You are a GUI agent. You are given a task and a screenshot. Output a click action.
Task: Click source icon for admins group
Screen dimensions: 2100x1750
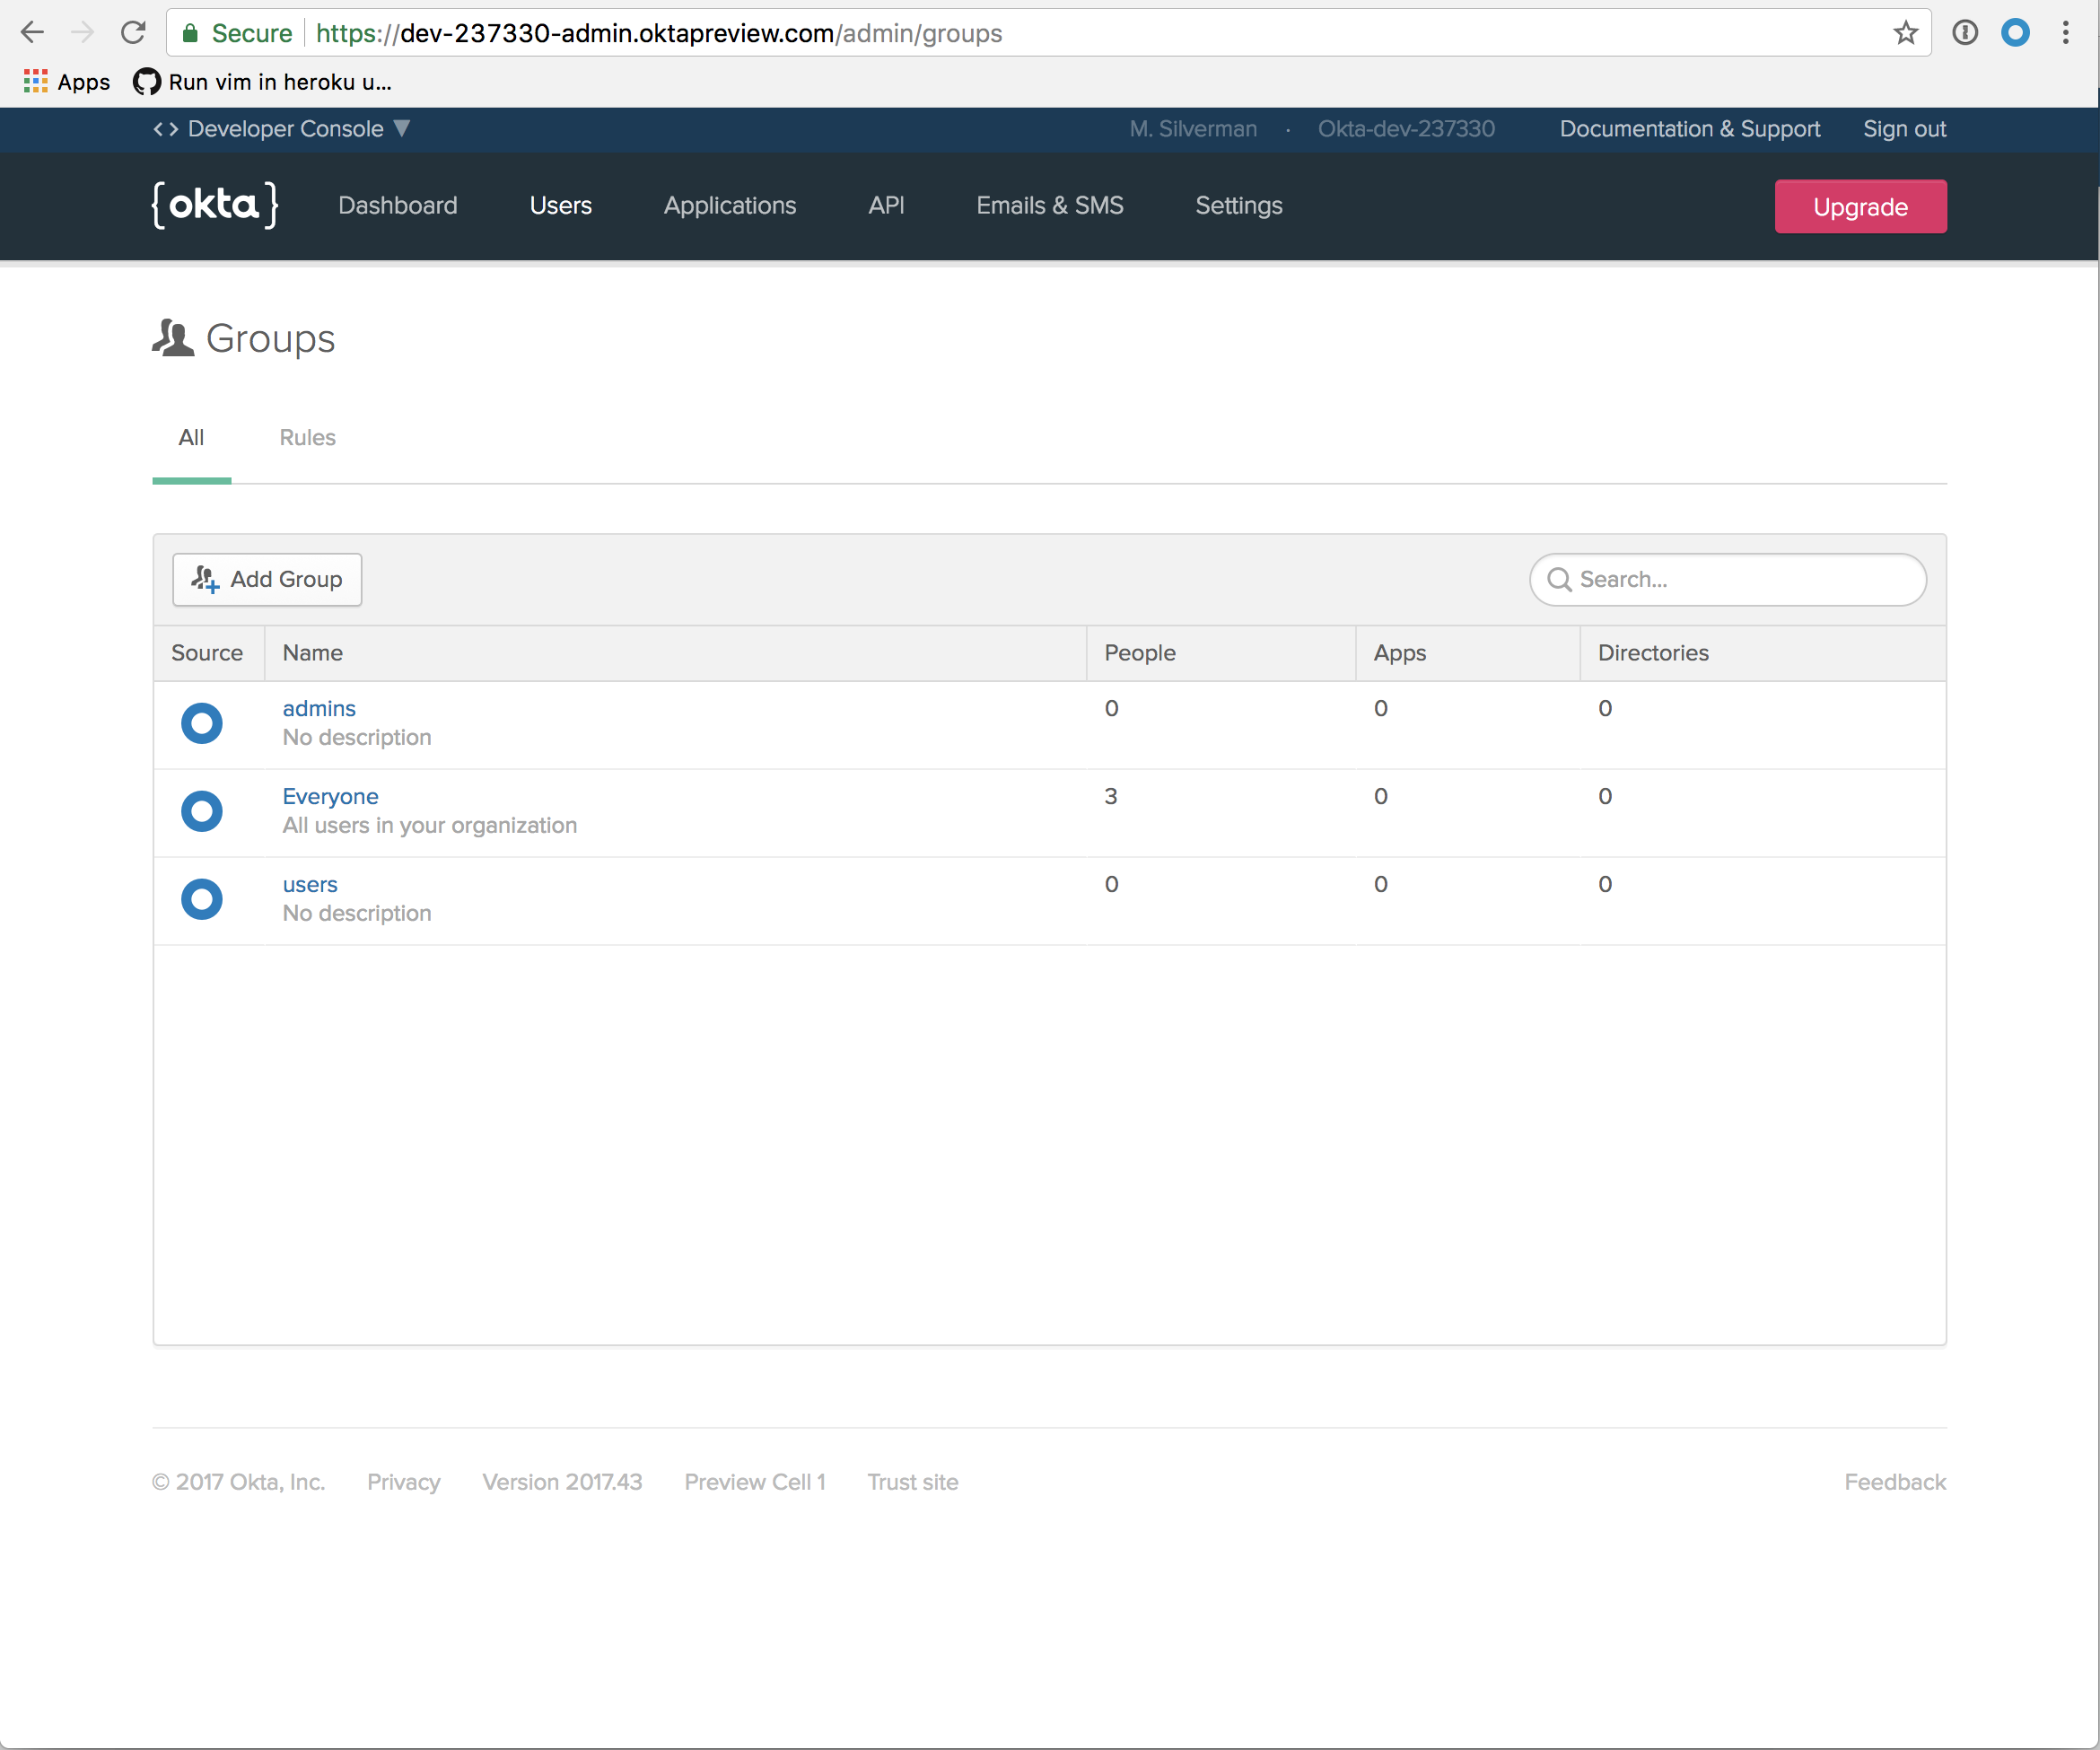pos(201,723)
